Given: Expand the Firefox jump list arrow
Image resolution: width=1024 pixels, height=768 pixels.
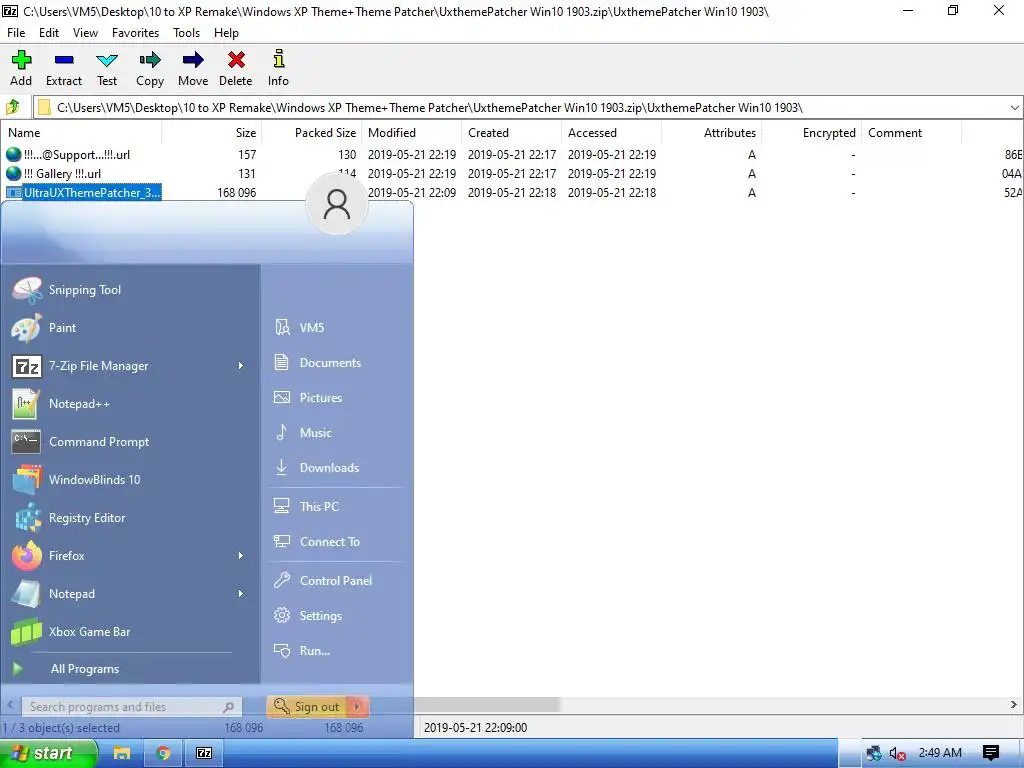Looking at the screenshot, I should point(240,555).
